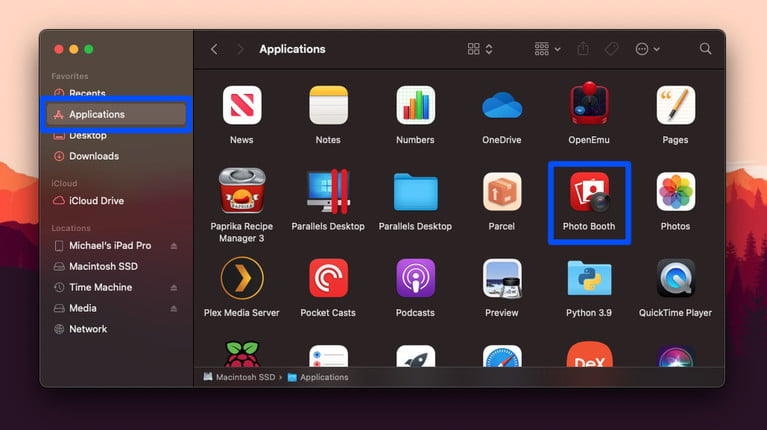Open the Pocket Casts app
This screenshot has width=767, height=430.
328,278
